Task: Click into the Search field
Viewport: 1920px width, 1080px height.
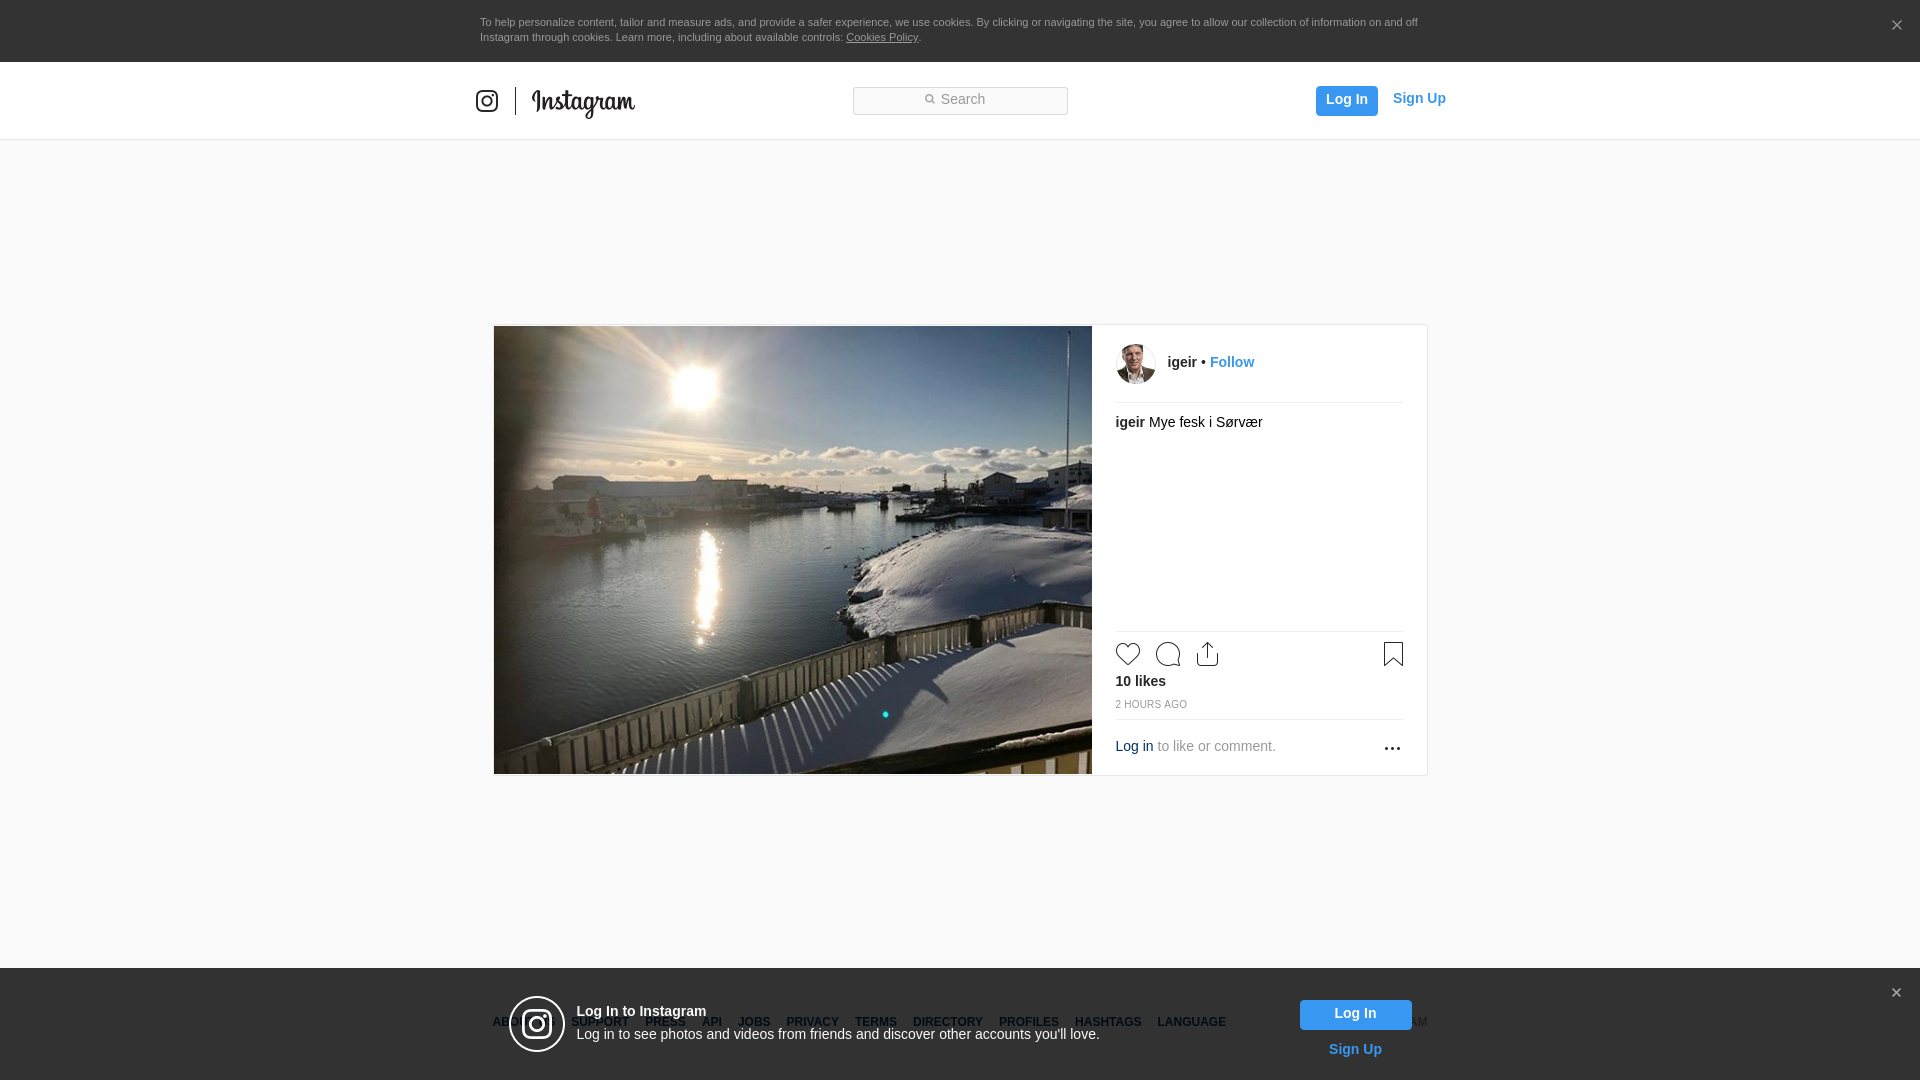Action: coord(960,100)
